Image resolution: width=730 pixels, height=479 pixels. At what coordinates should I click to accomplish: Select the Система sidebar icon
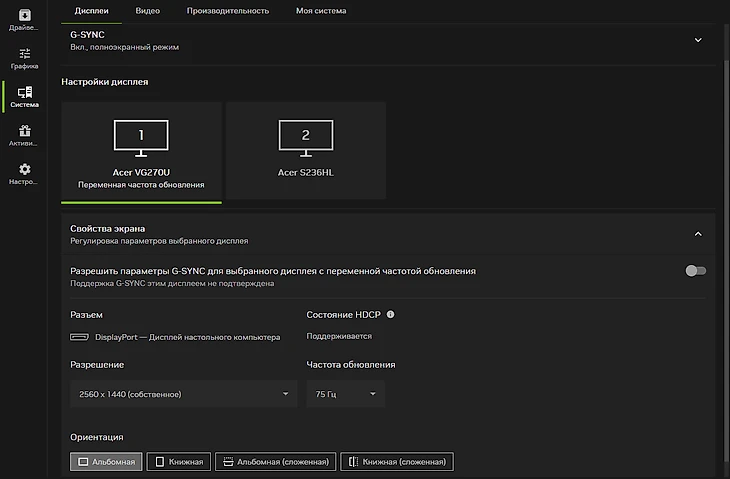point(24,97)
